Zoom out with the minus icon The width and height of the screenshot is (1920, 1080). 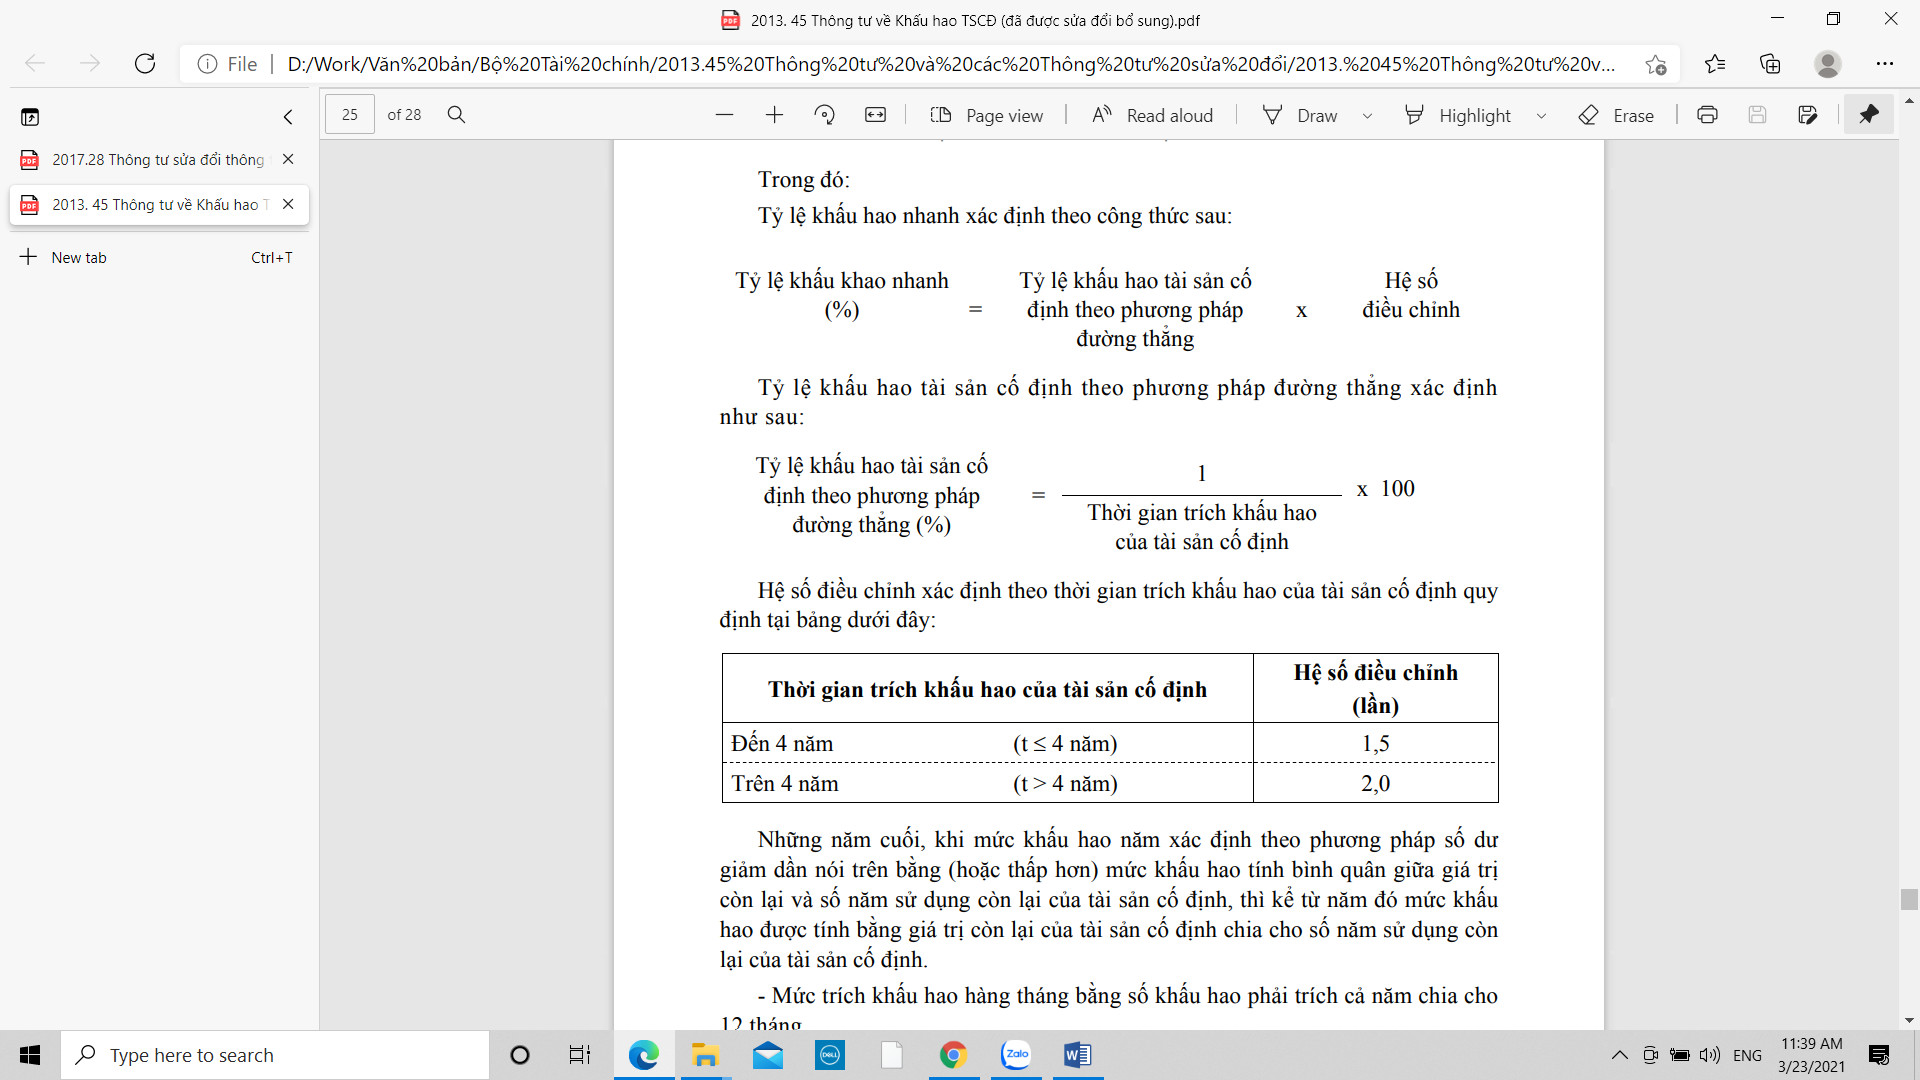(x=724, y=115)
